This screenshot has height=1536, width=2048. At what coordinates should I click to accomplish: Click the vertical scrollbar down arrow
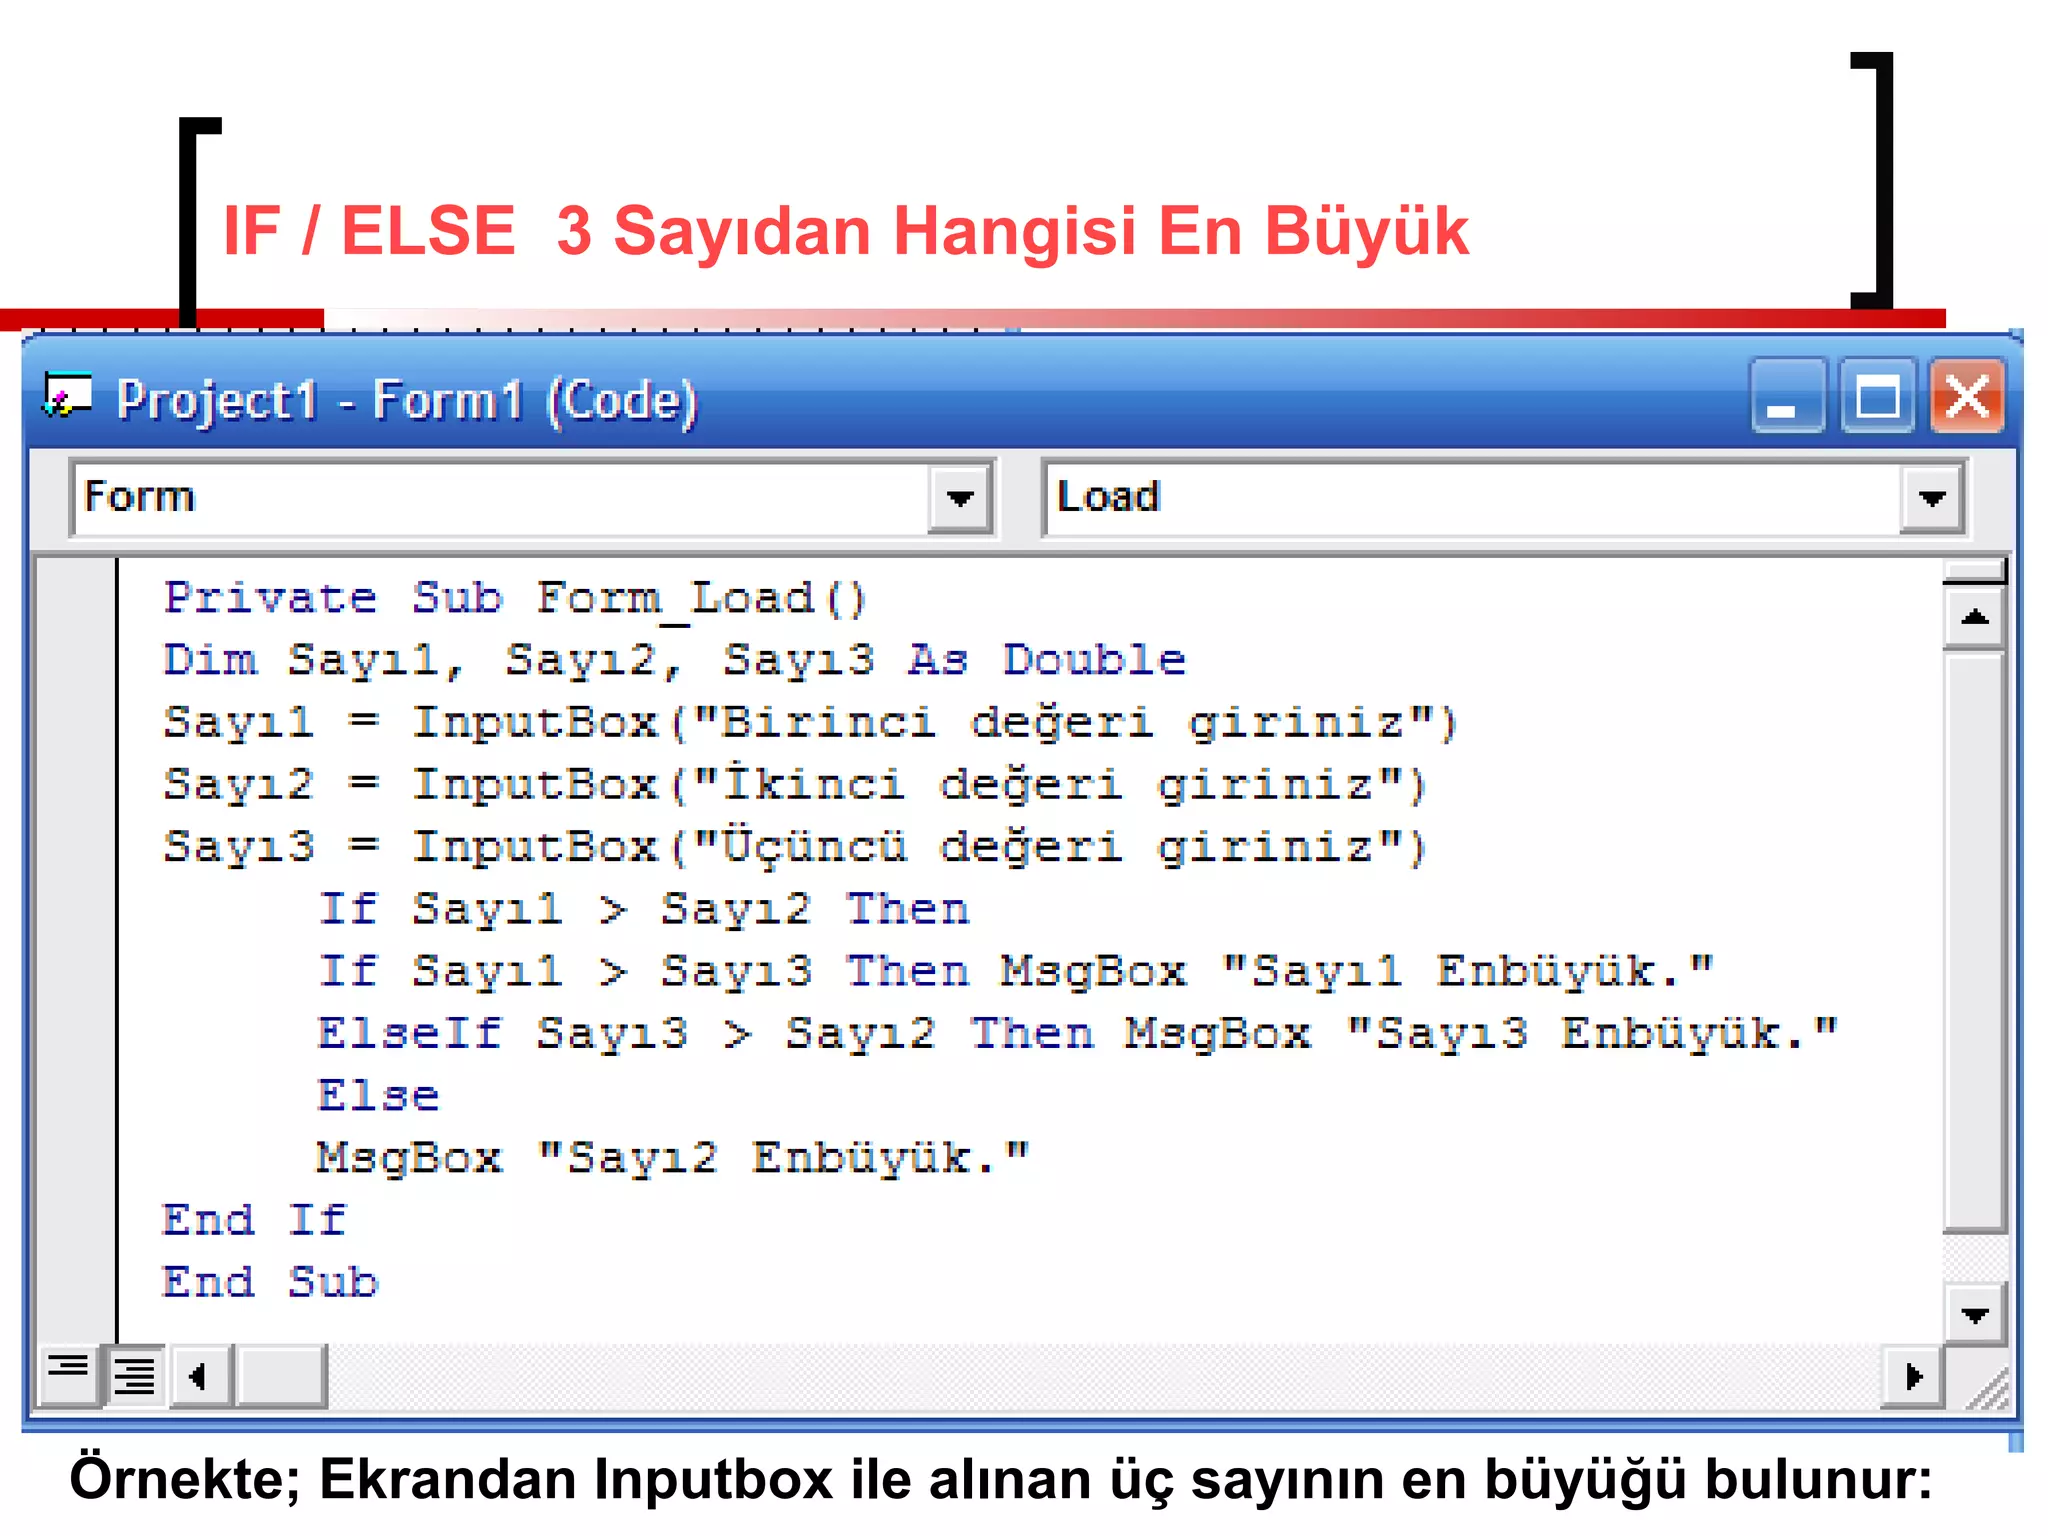click(x=1975, y=1314)
